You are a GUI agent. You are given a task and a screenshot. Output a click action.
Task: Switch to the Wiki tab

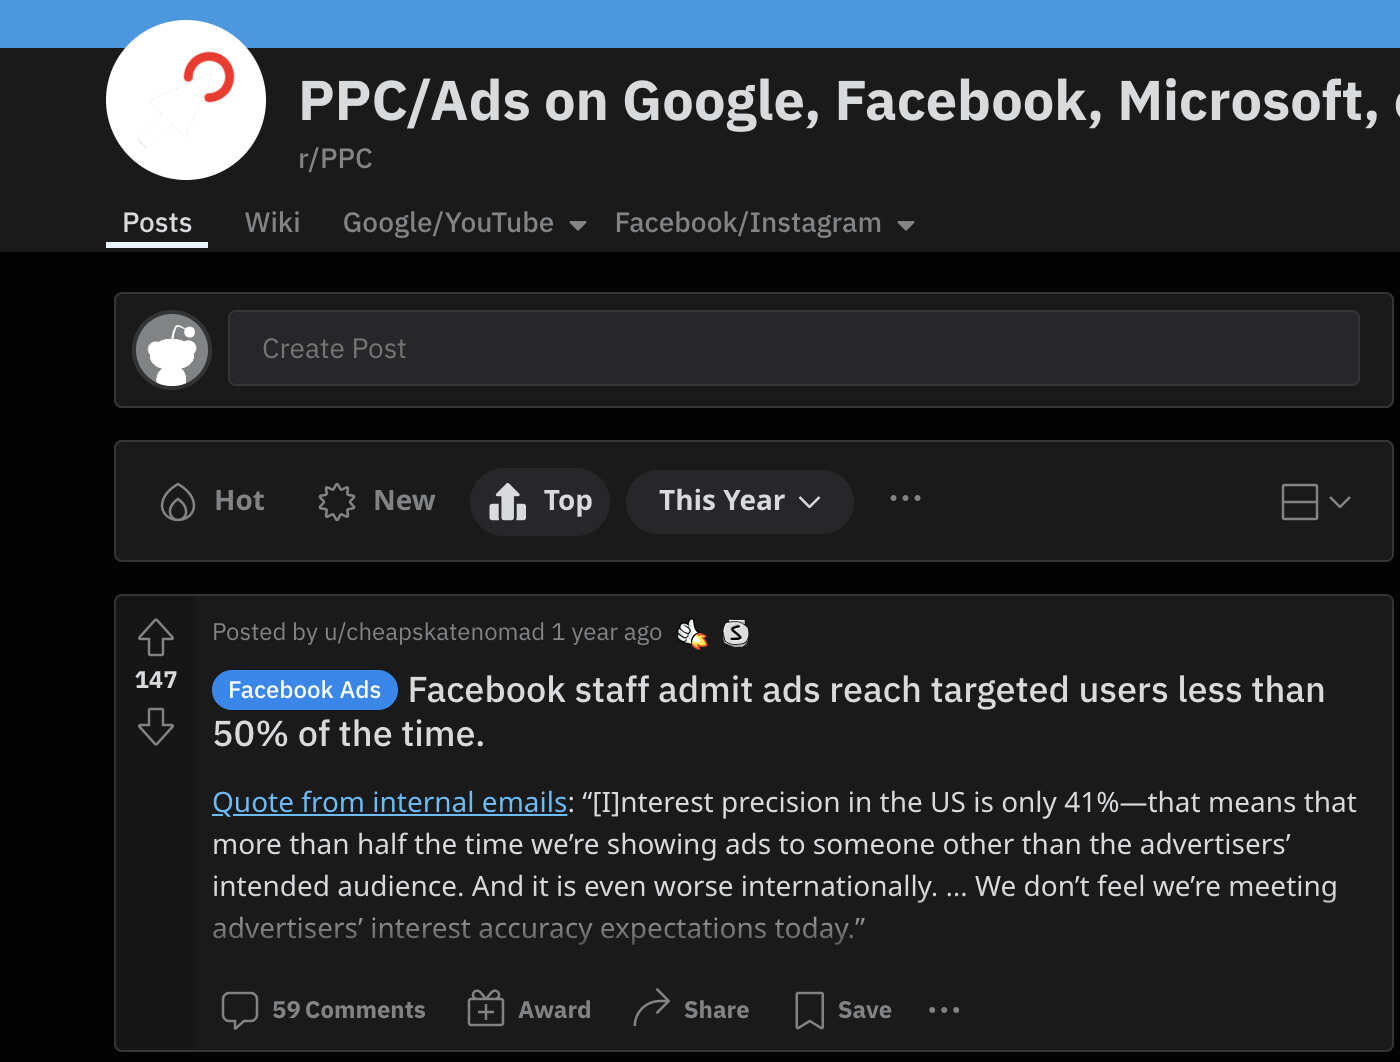pyautogui.click(x=271, y=222)
